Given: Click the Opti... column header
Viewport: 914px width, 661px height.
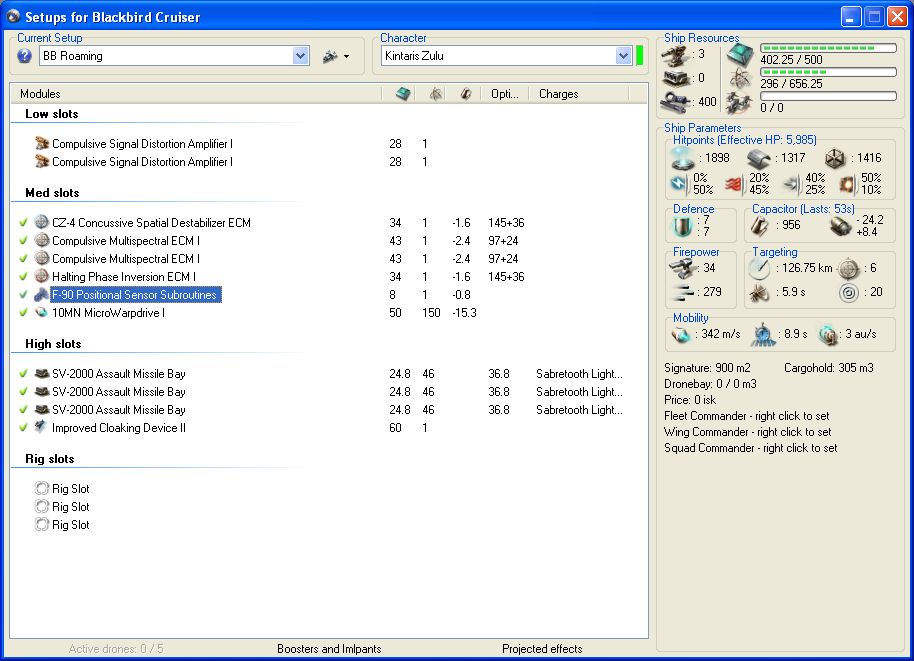Looking at the screenshot, I should (x=505, y=94).
